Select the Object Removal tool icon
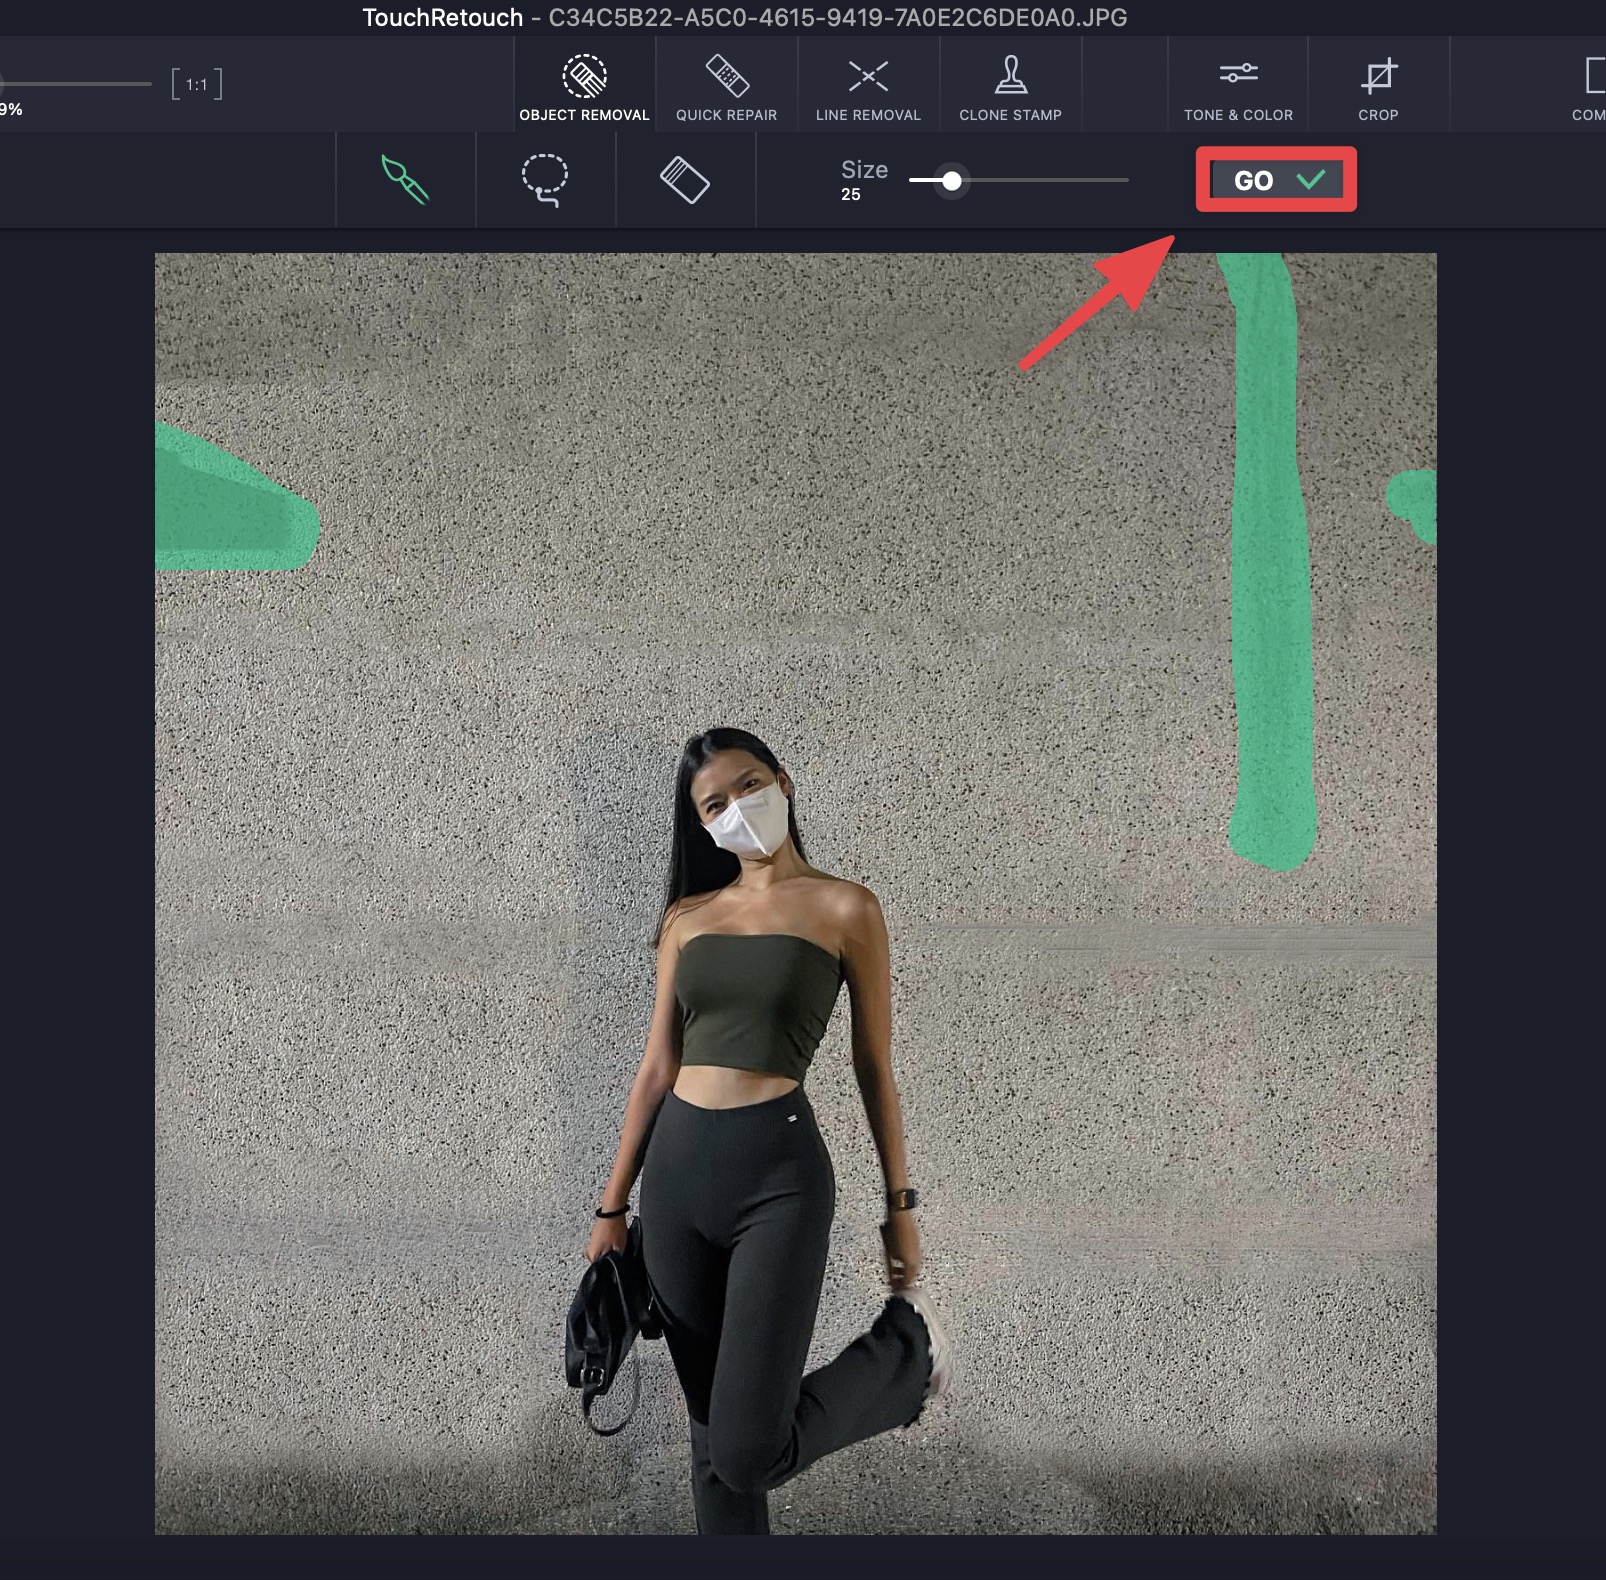The height and width of the screenshot is (1580, 1606). click(584, 76)
